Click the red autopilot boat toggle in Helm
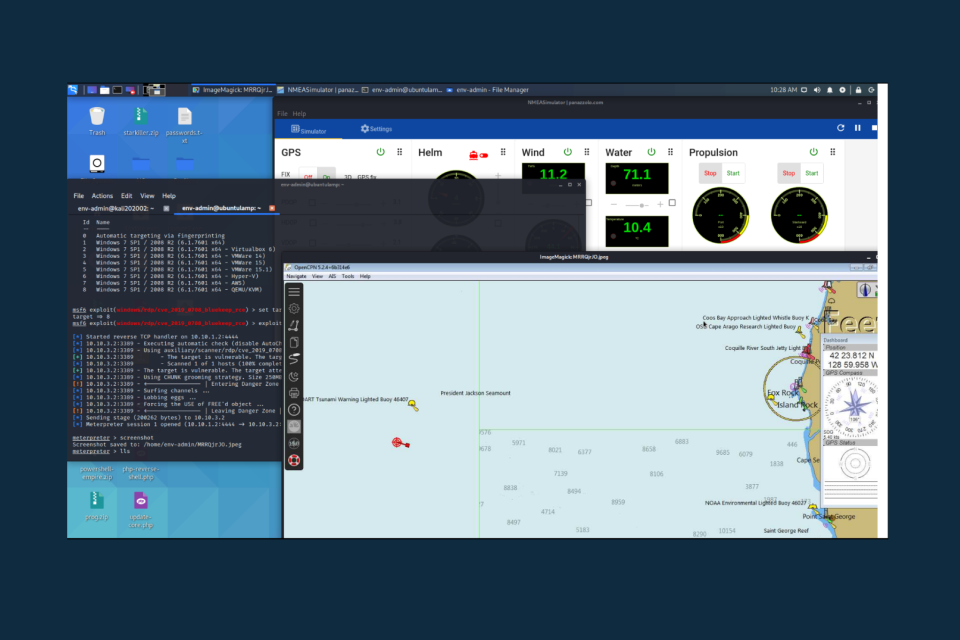Screen dimensions: 960x640 478,155
